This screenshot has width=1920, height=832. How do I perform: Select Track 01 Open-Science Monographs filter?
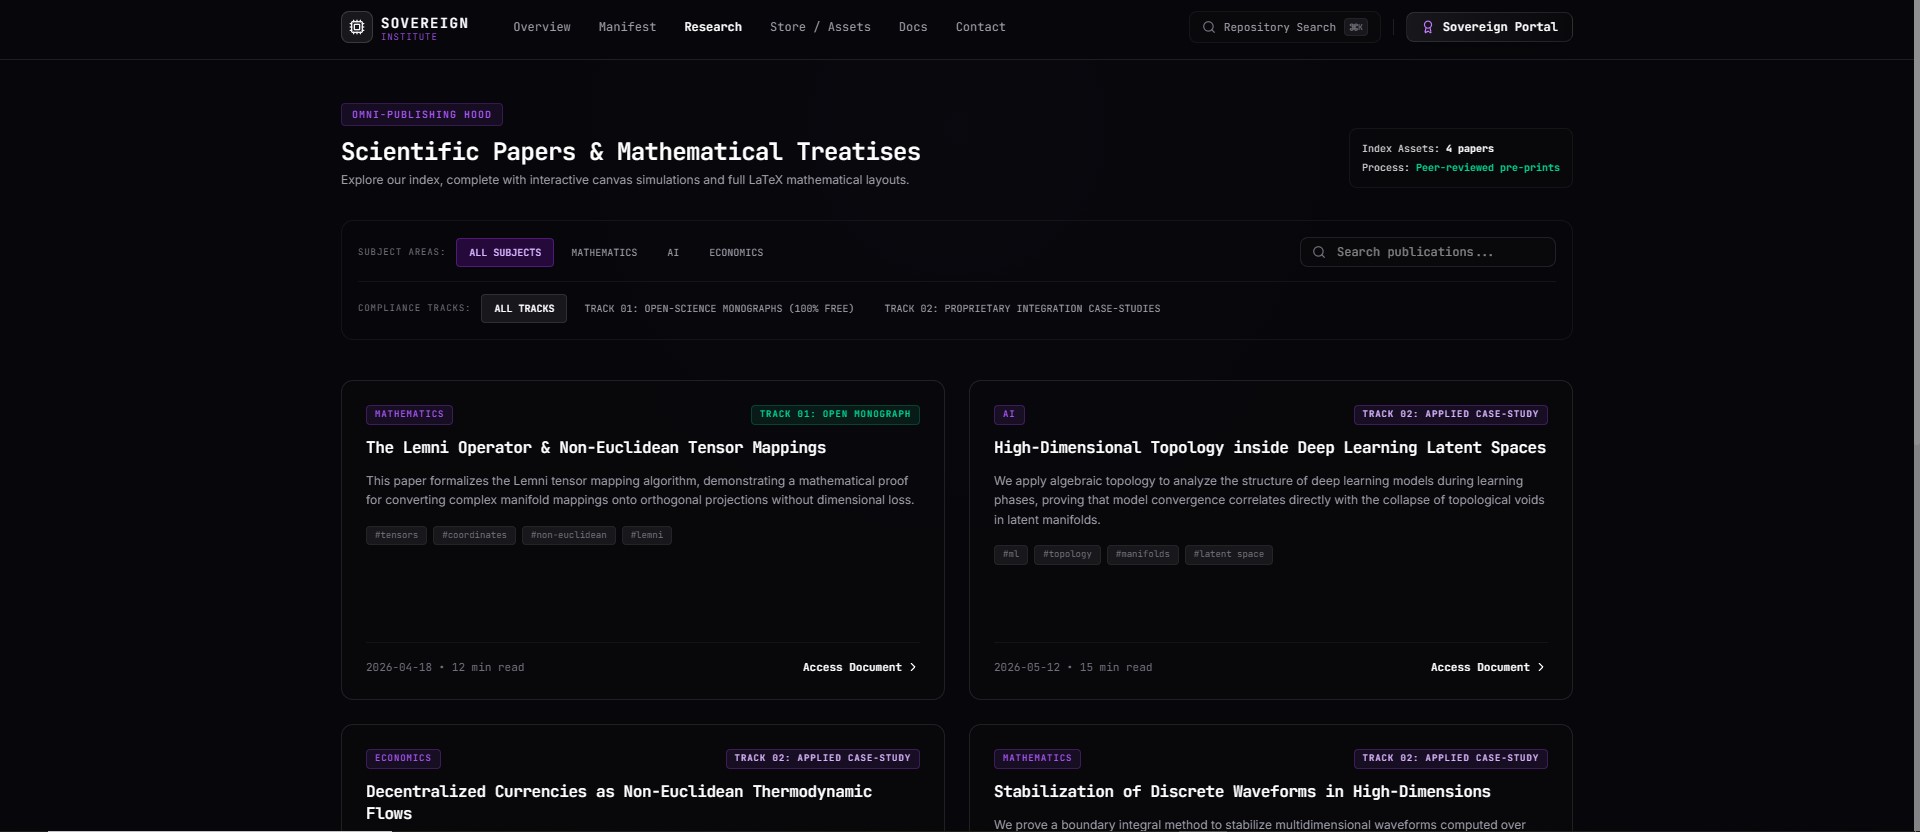point(719,309)
